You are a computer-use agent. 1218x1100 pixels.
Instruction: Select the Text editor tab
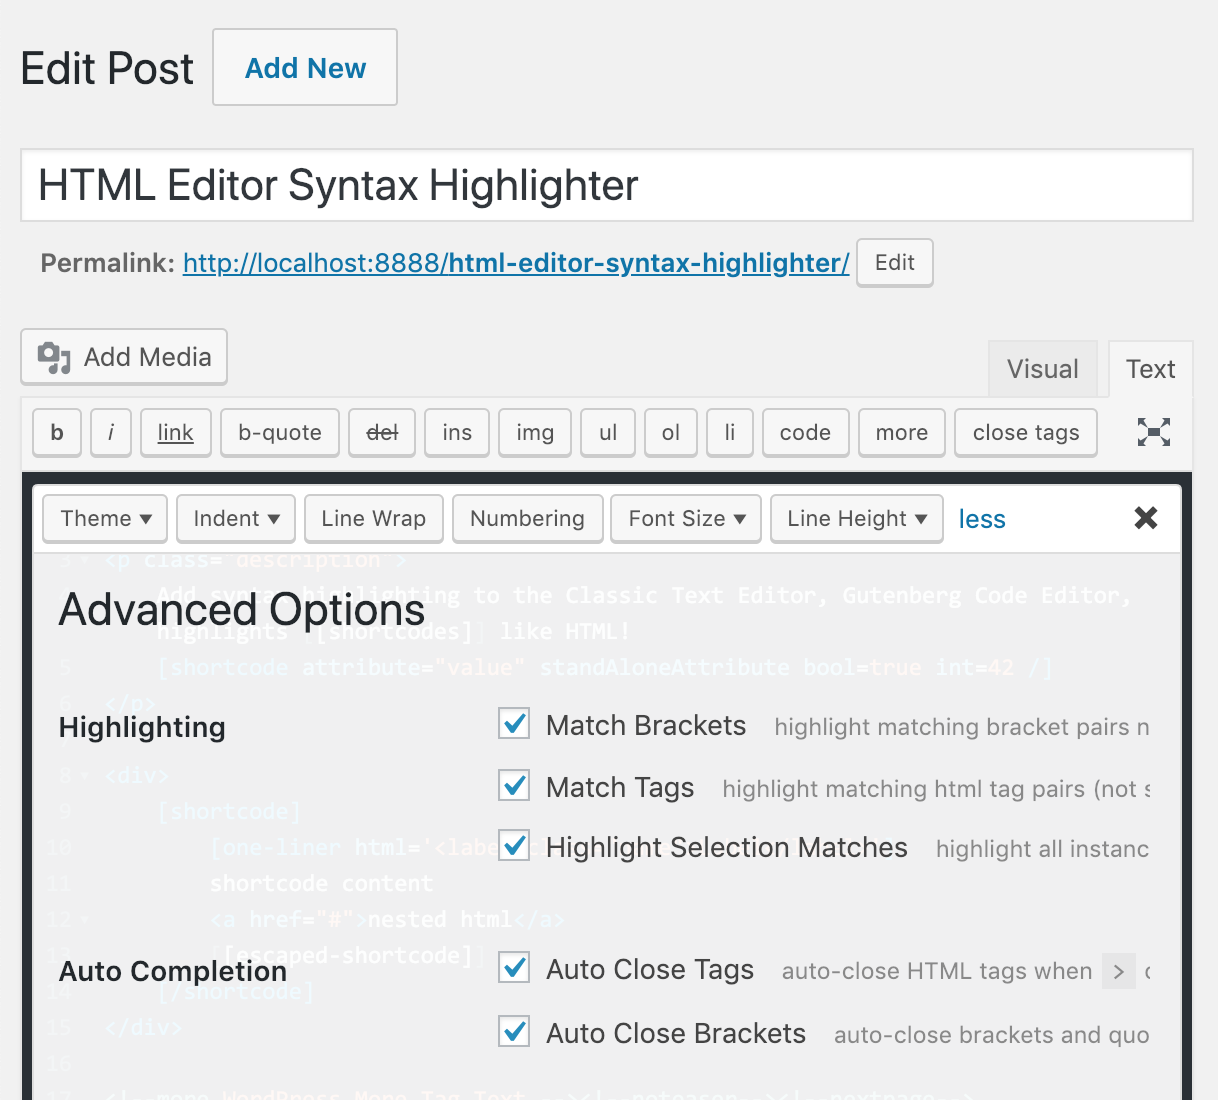click(x=1150, y=369)
